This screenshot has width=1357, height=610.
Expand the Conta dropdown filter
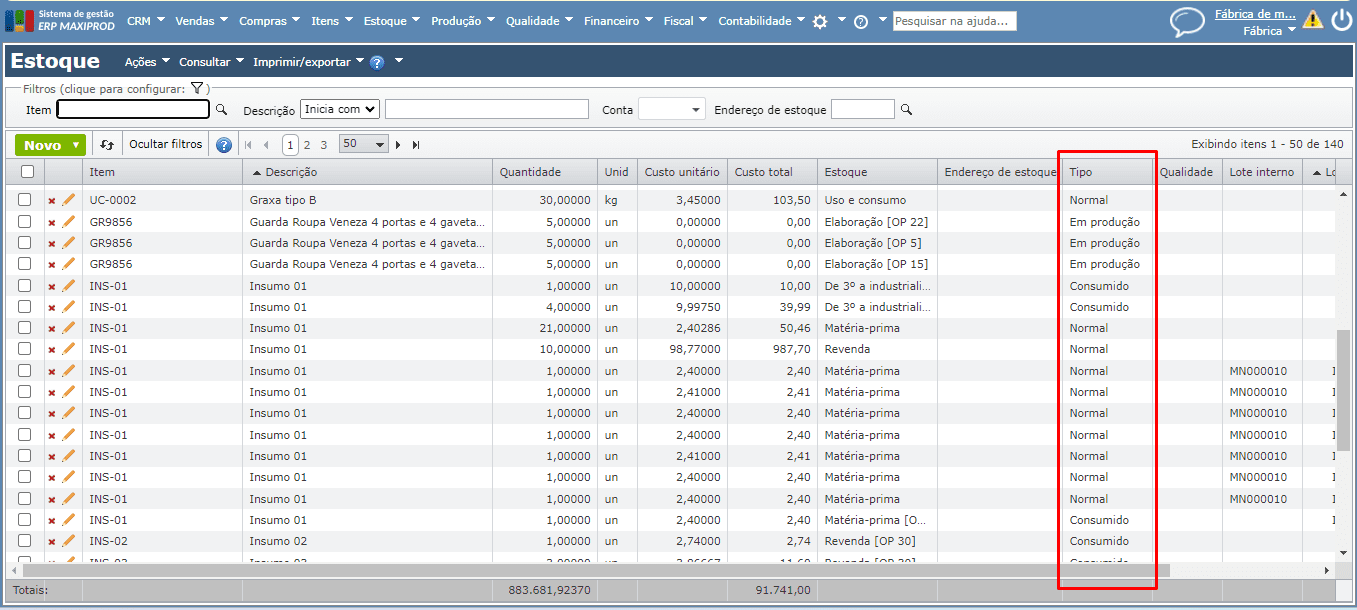tap(671, 110)
